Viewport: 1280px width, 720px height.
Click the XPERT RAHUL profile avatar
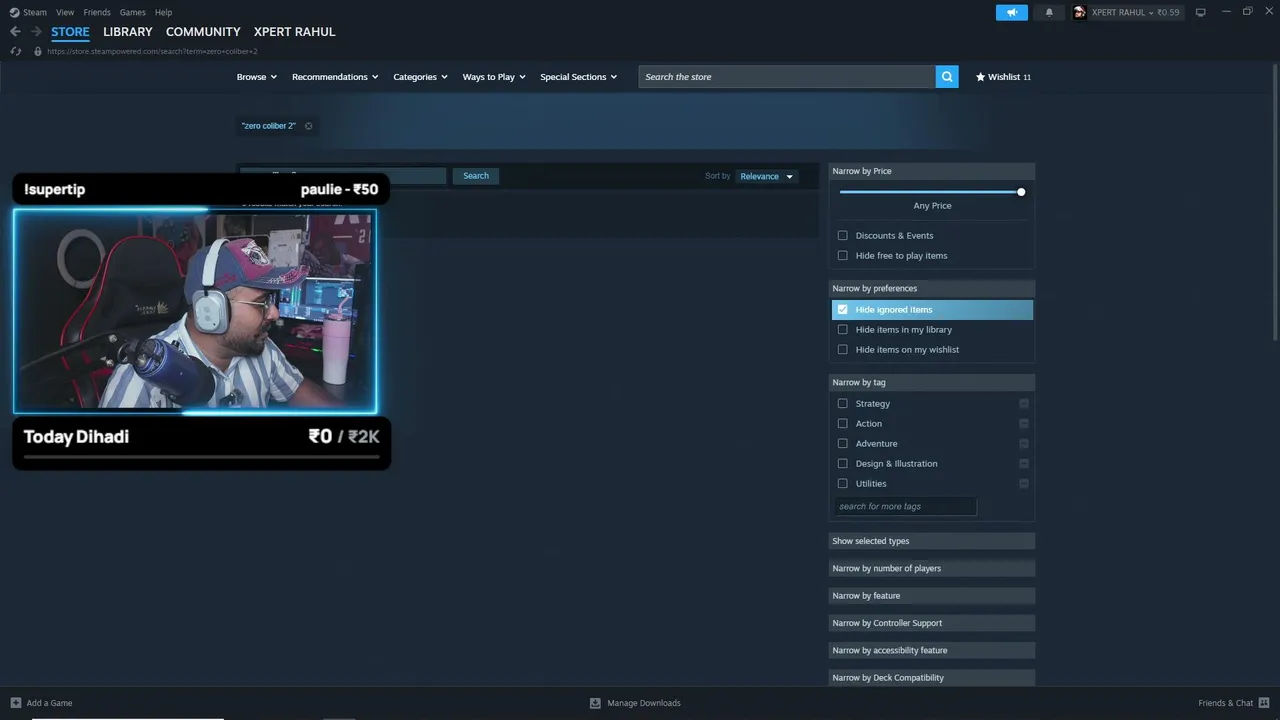1080,12
